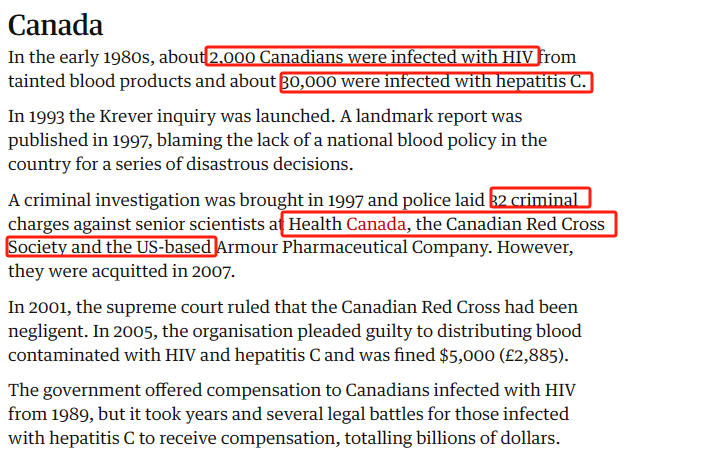Click the word 'negligent'
703x469 pixels.
point(46,331)
